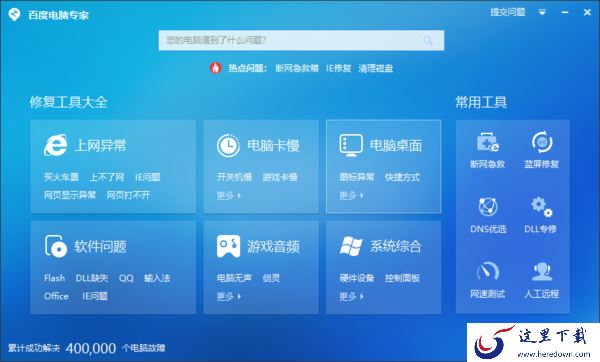The width and height of the screenshot is (600, 362).
Task: Click the Office link
Action: point(56,296)
